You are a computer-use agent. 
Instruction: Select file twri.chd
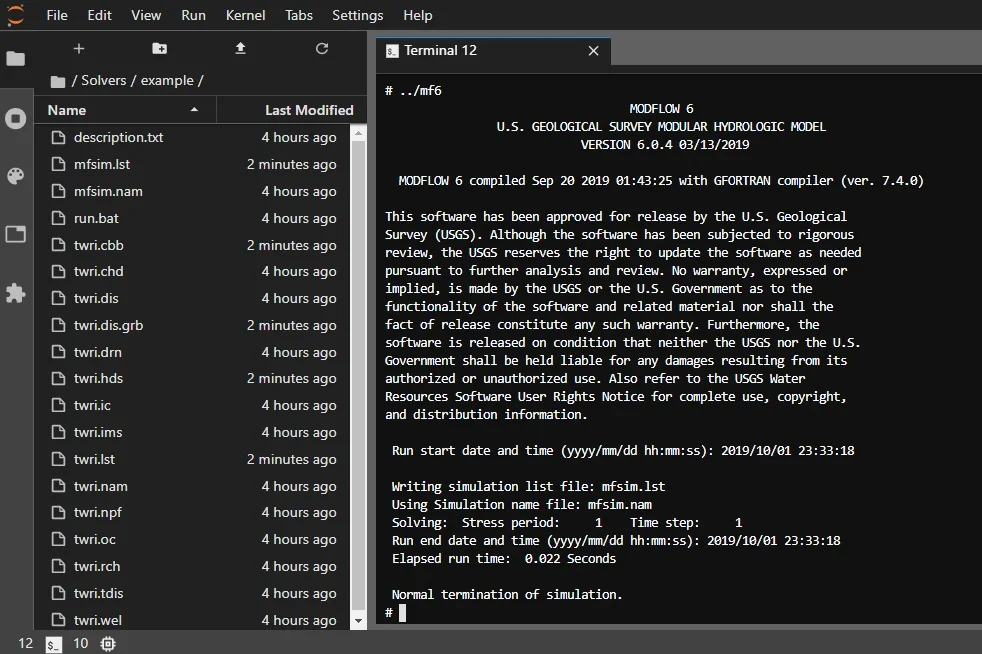tap(192, 271)
